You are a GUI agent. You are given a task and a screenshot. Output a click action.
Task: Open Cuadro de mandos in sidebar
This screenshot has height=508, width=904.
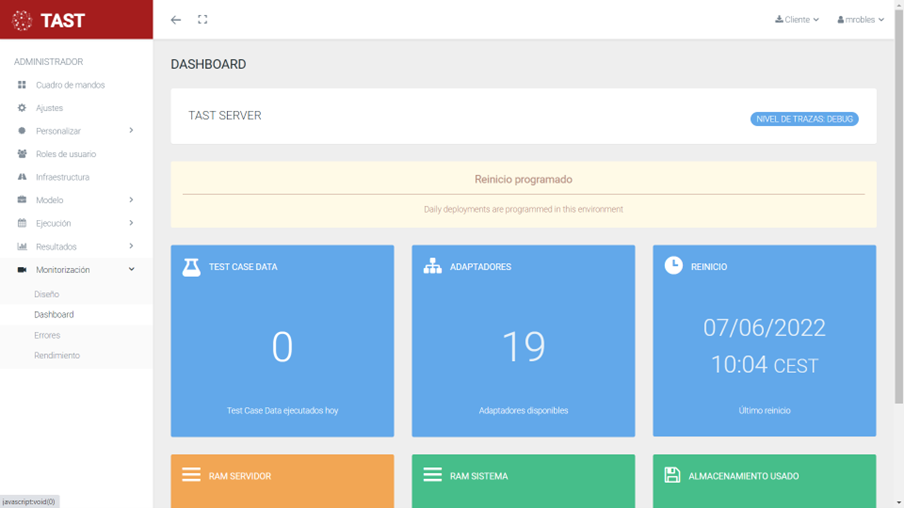pyautogui.click(x=70, y=85)
